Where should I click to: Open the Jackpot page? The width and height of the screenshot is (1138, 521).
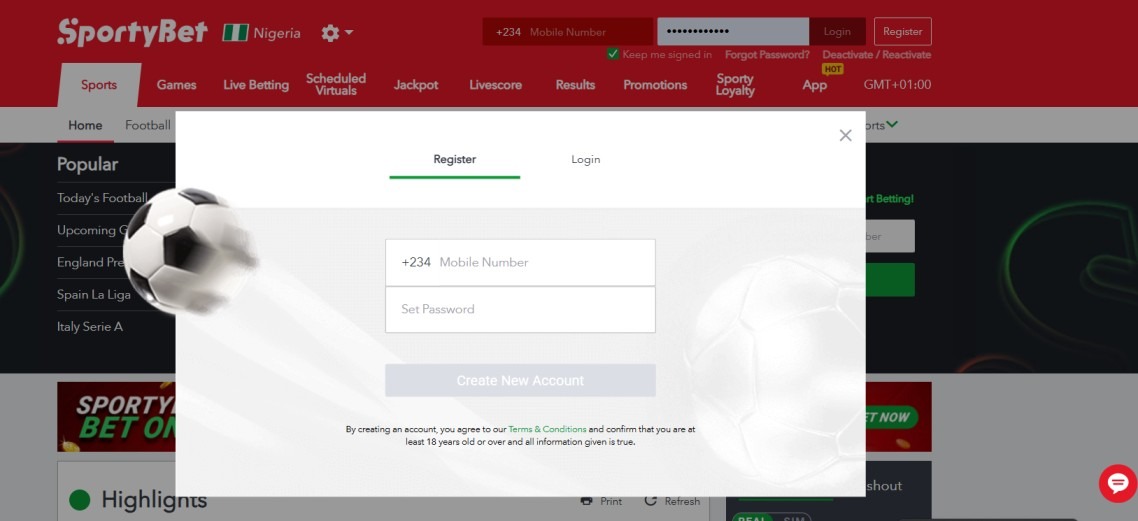(x=416, y=85)
